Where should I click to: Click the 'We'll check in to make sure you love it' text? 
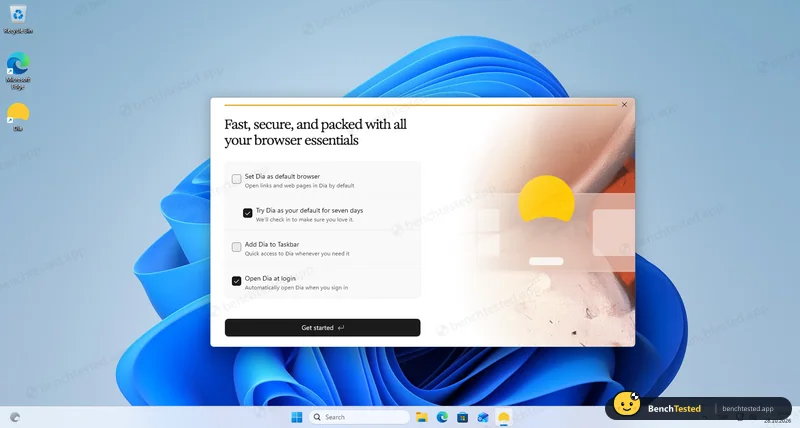point(305,220)
